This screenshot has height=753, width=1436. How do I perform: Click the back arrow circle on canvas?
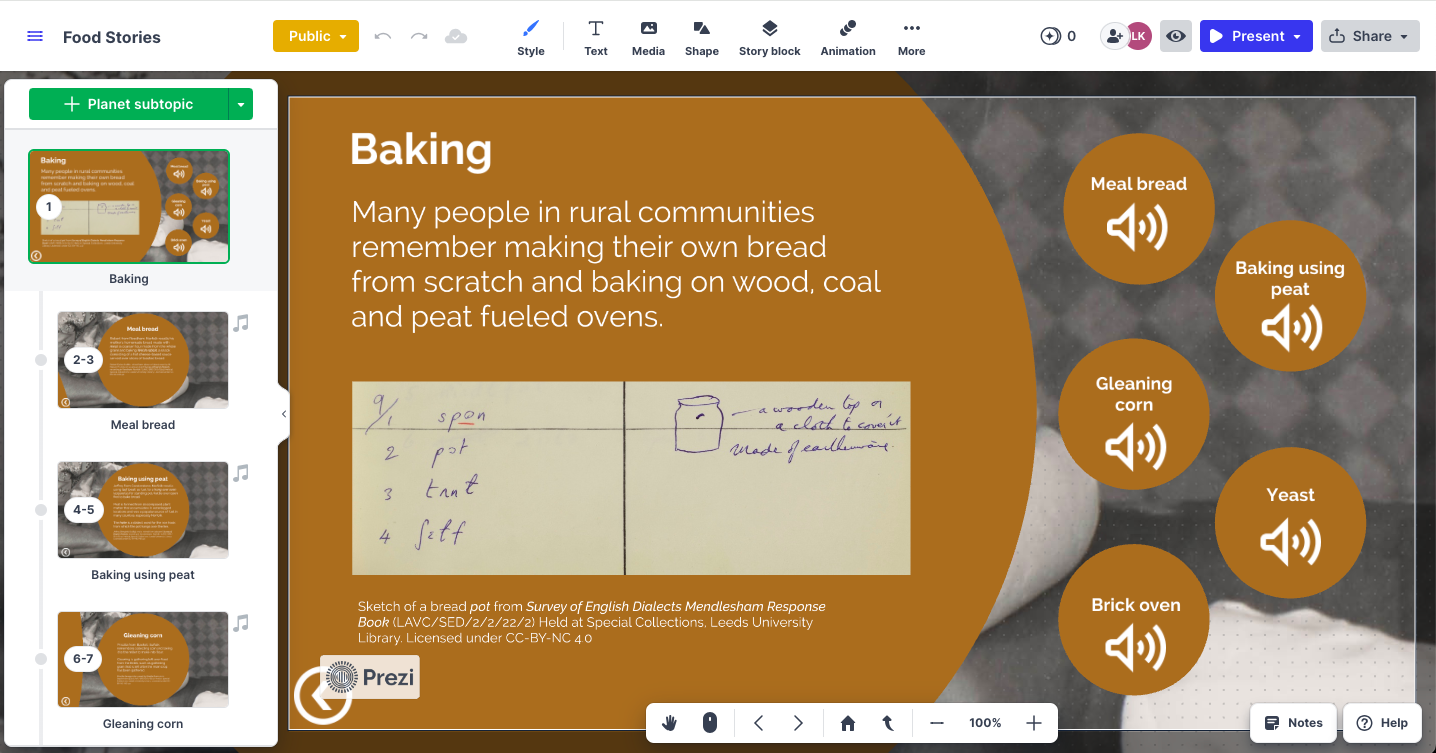pos(322,695)
